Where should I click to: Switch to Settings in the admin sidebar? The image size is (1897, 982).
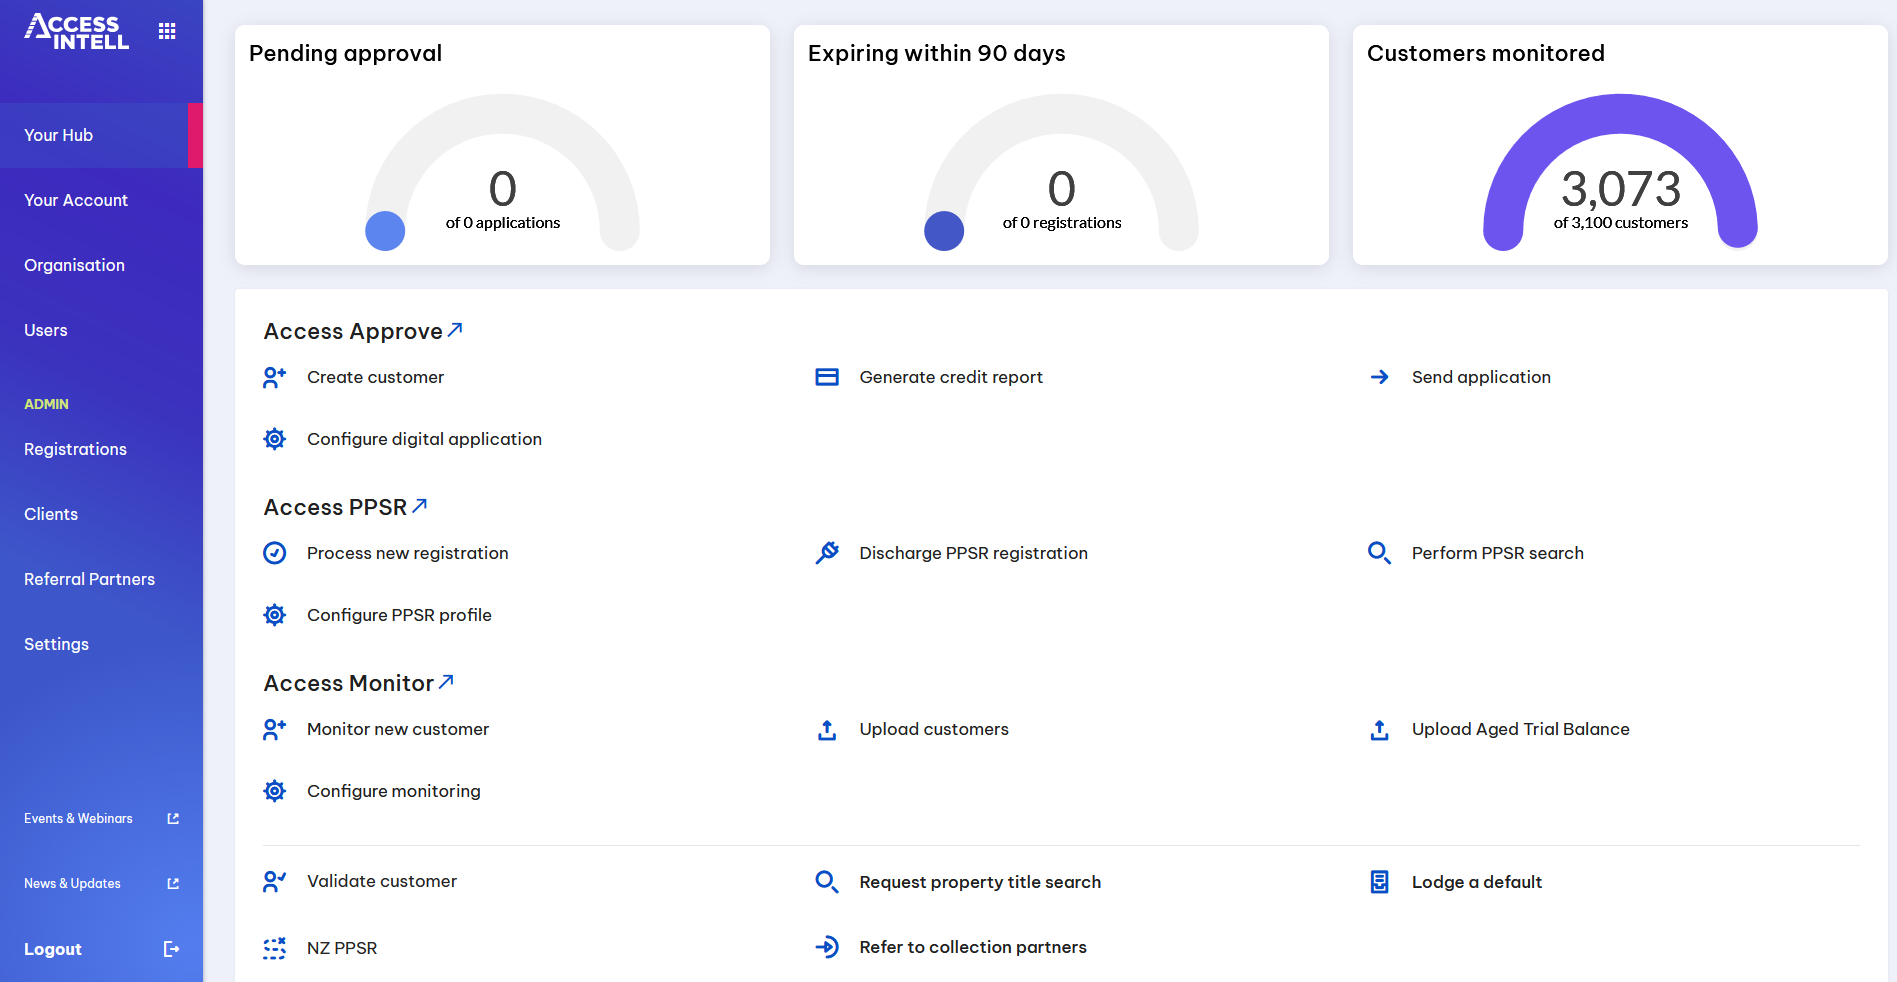[x=56, y=644]
